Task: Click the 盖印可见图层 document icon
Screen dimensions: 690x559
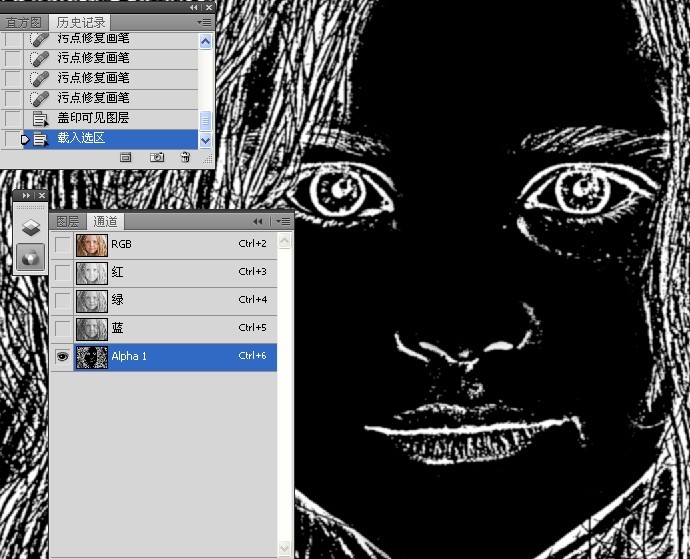Action: click(40, 119)
